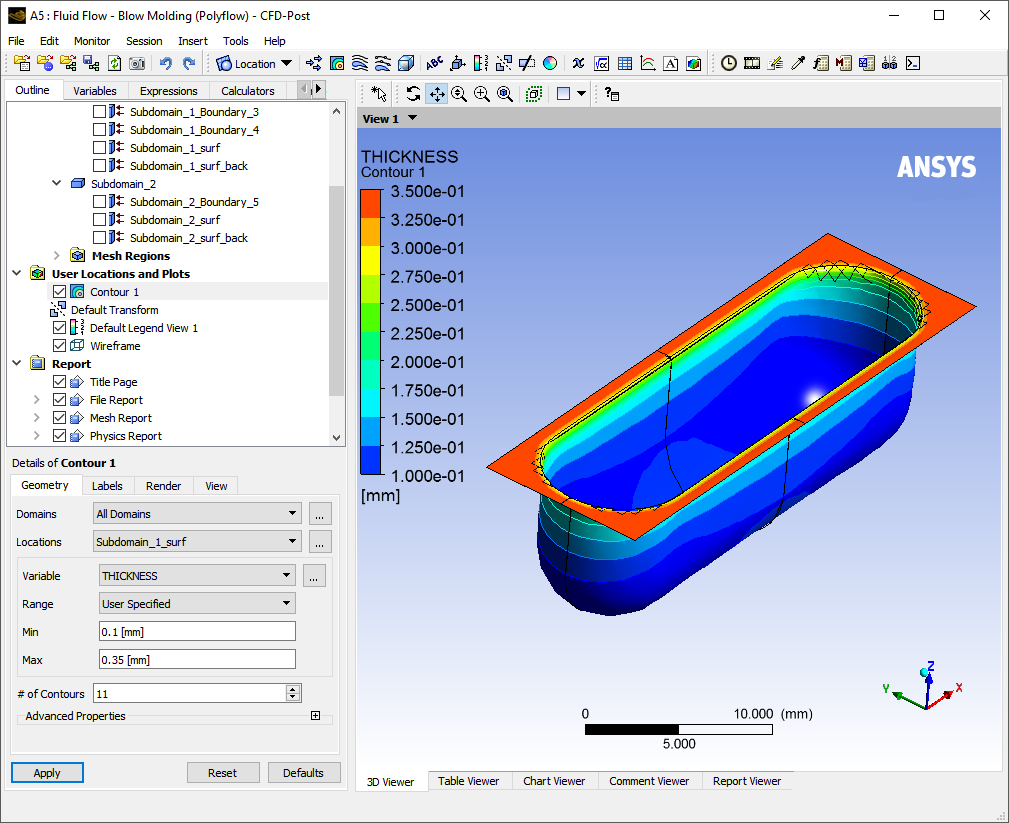Click the Color Map wheel icon
This screenshot has width=1009, height=823.
(x=550, y=63)
